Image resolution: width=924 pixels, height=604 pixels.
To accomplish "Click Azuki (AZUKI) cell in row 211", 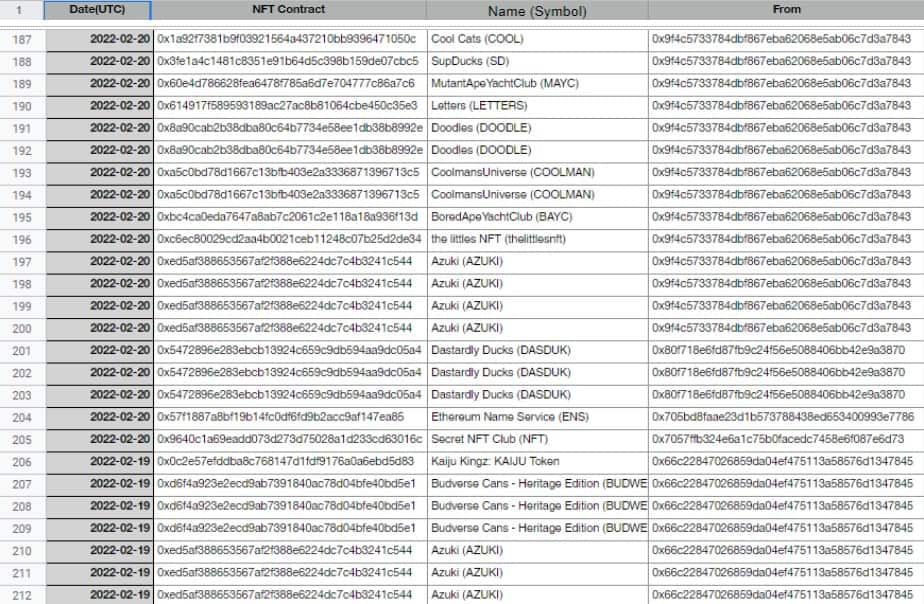I will click(537, 573).
